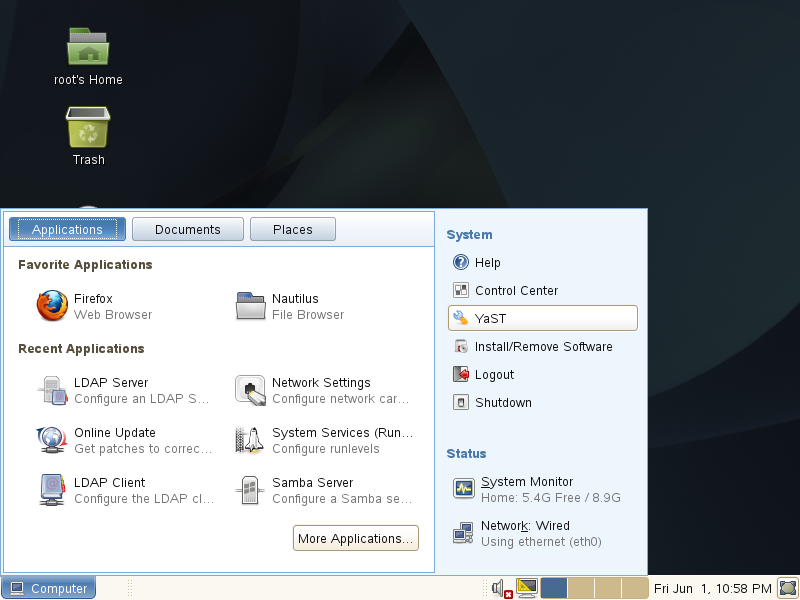Open Help from System list
800x600 pixels.
pyautogui.click(x=543, y=262)
